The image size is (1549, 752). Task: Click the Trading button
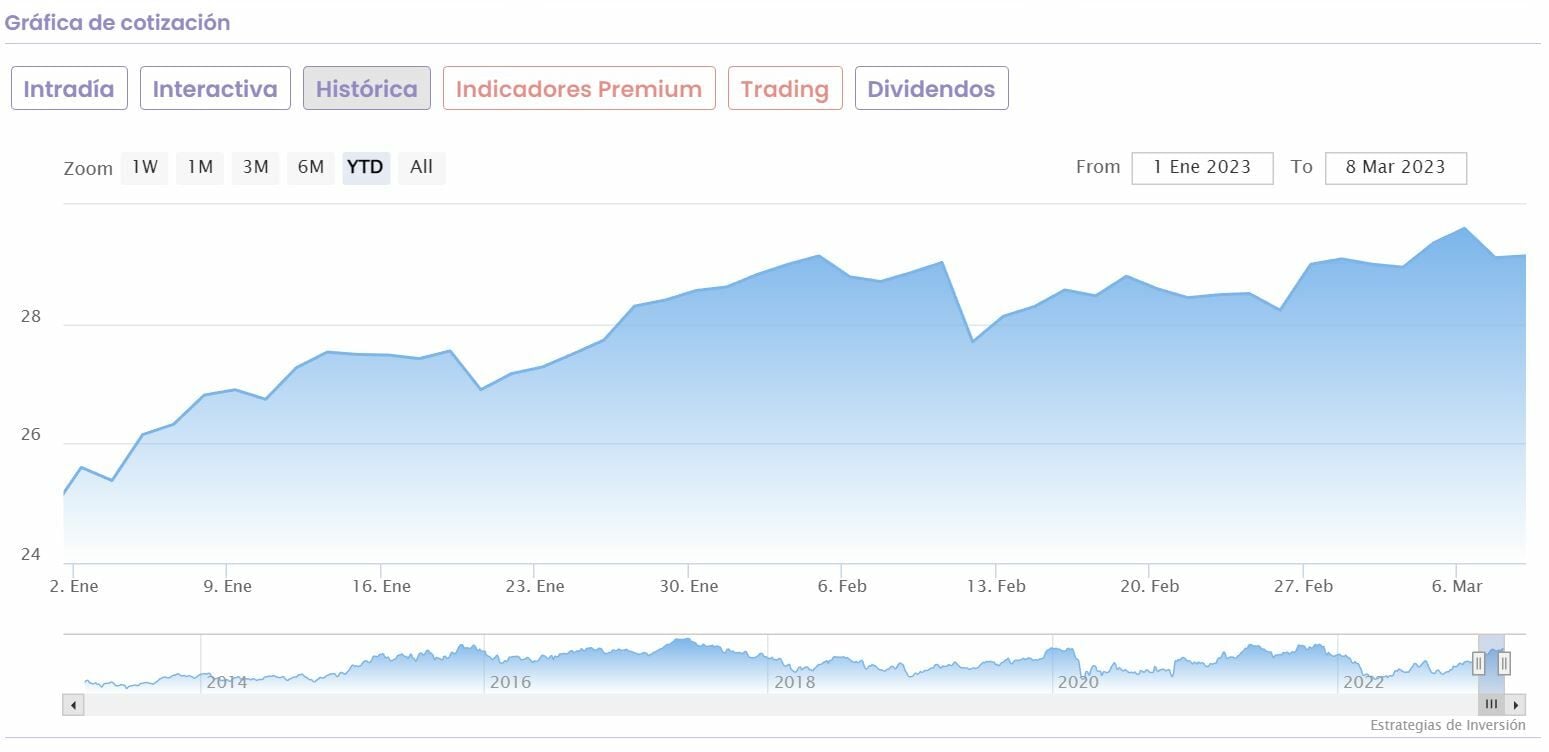785,89
